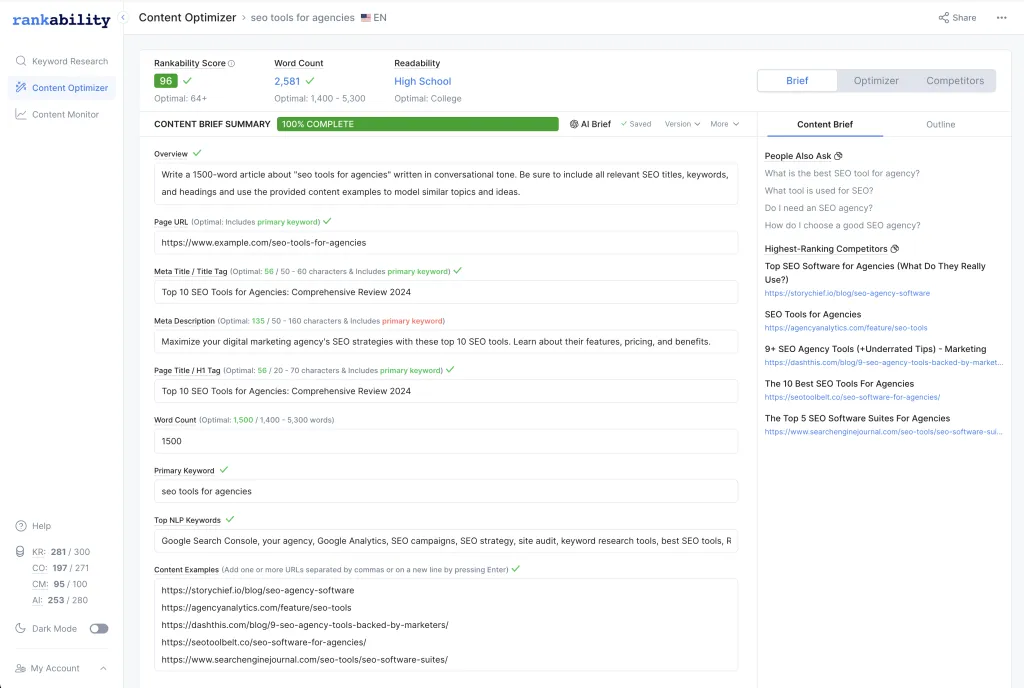Open the storychief.io competitor link
The image size is (1024, 688).
click(x=847, y=293)
